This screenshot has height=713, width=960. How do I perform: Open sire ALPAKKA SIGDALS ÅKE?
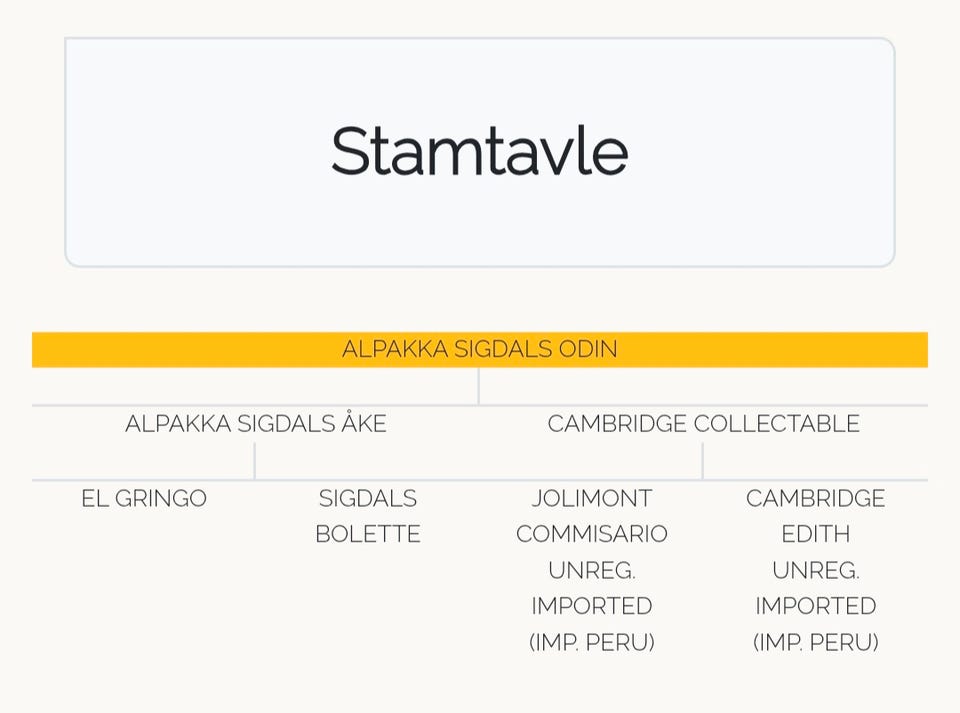click(255, 423)
